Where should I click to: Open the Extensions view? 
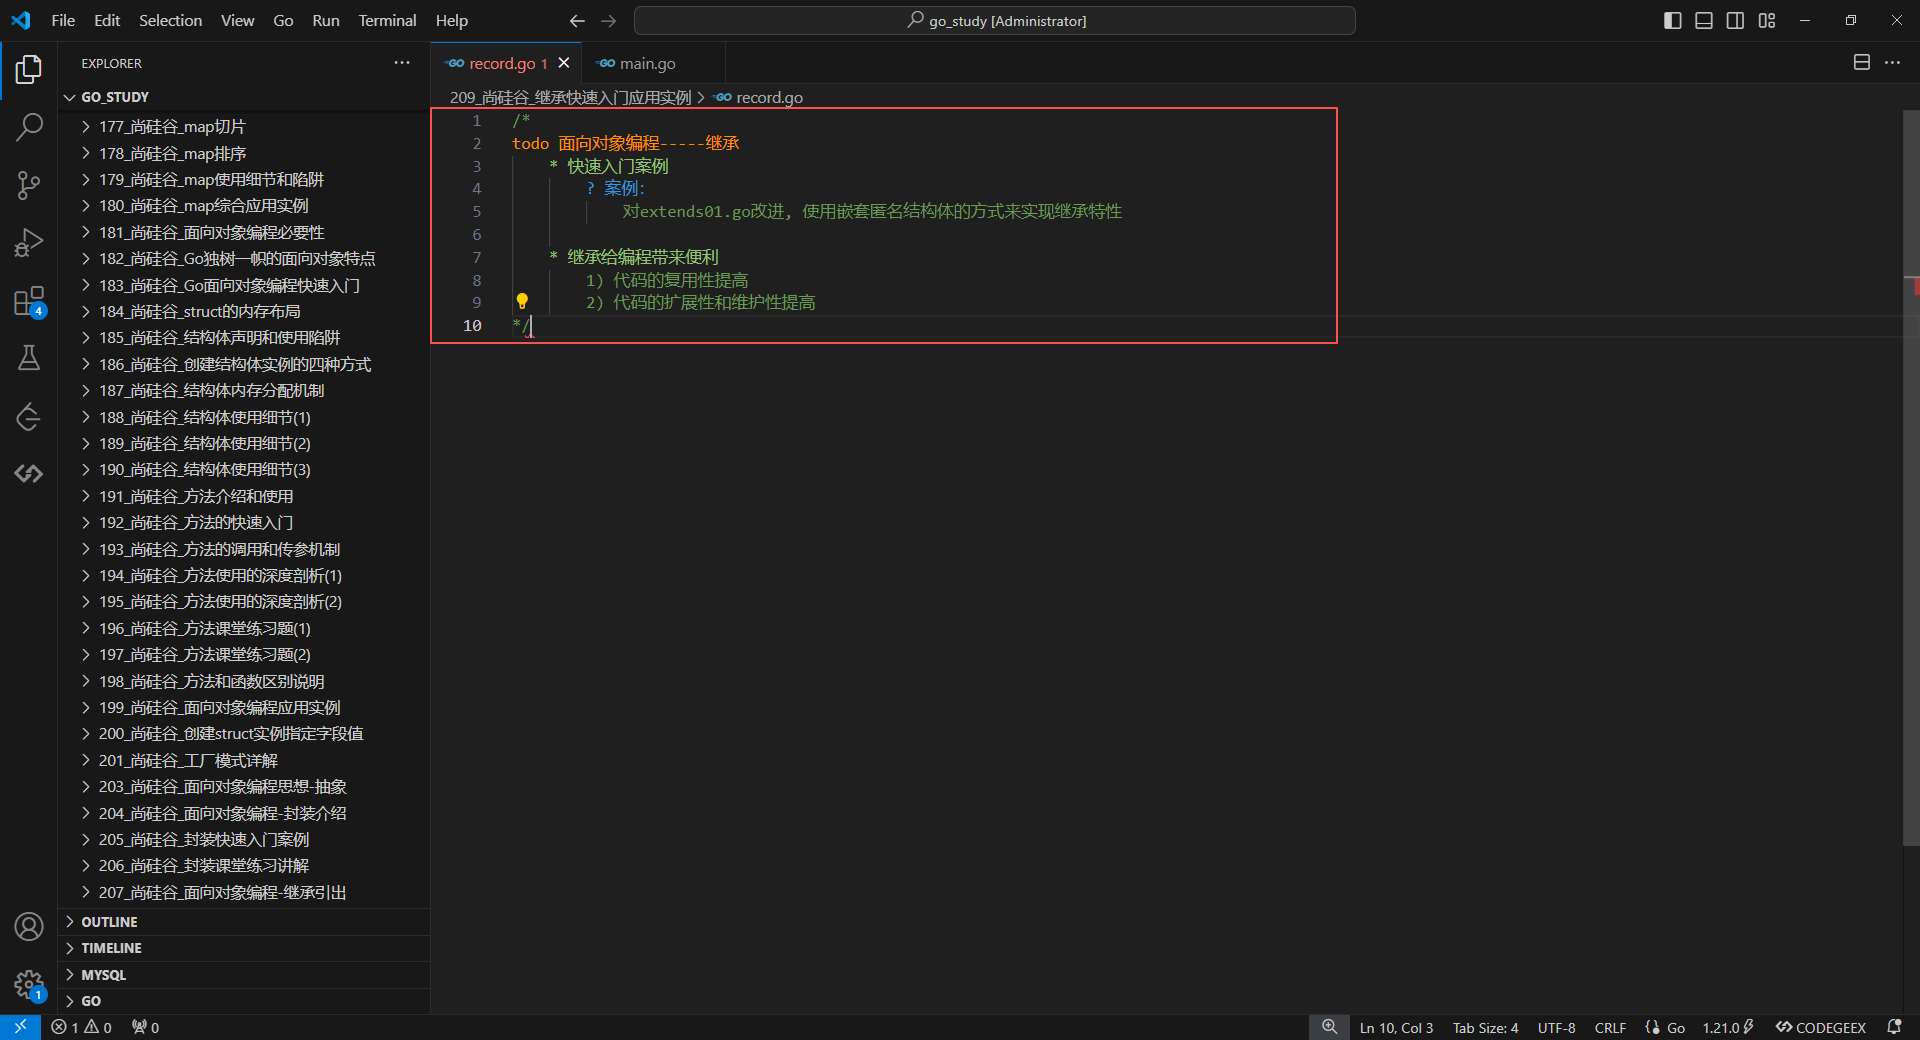coord(29,301)
